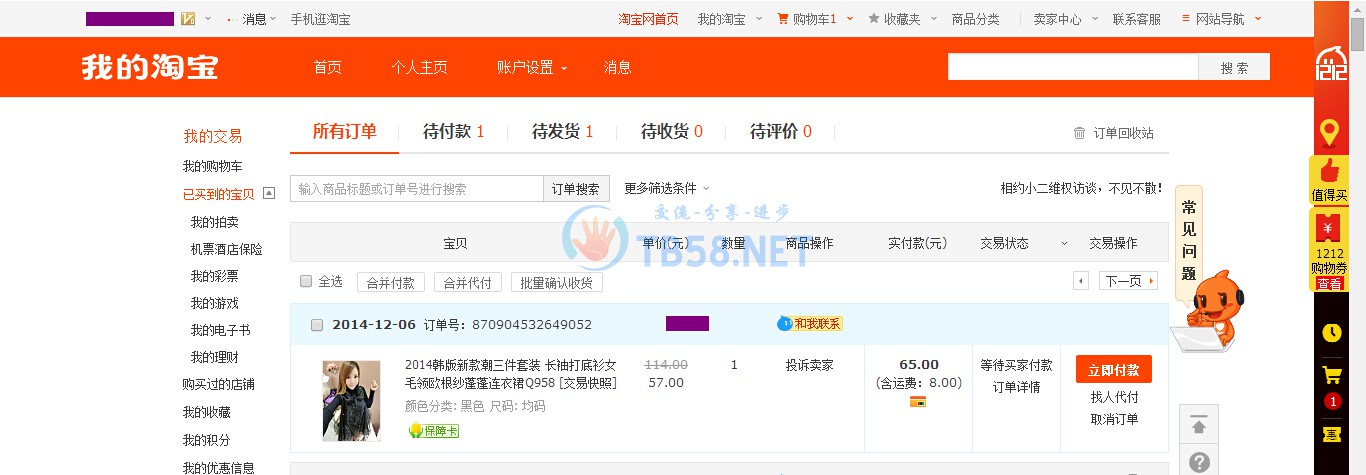Open the sidebar shopping cart icon
Viewport: 1366px width, 475px height.
pyautogui.click(x=1331, y=376)
